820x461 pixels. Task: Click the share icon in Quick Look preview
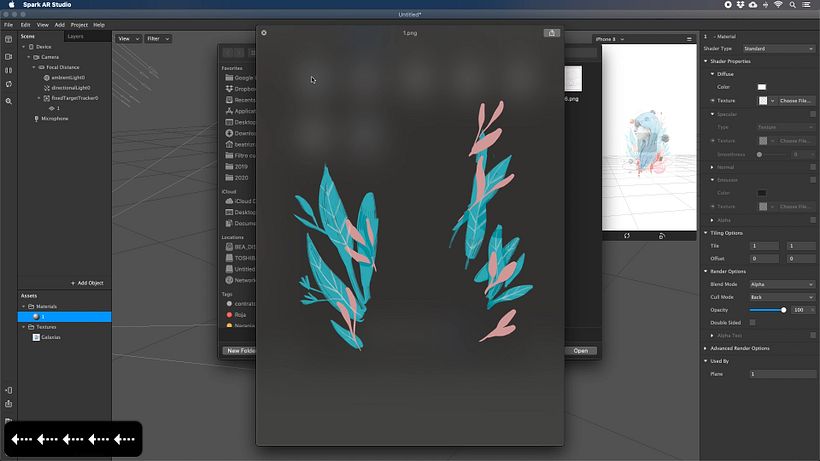click(x=551, y=33)
